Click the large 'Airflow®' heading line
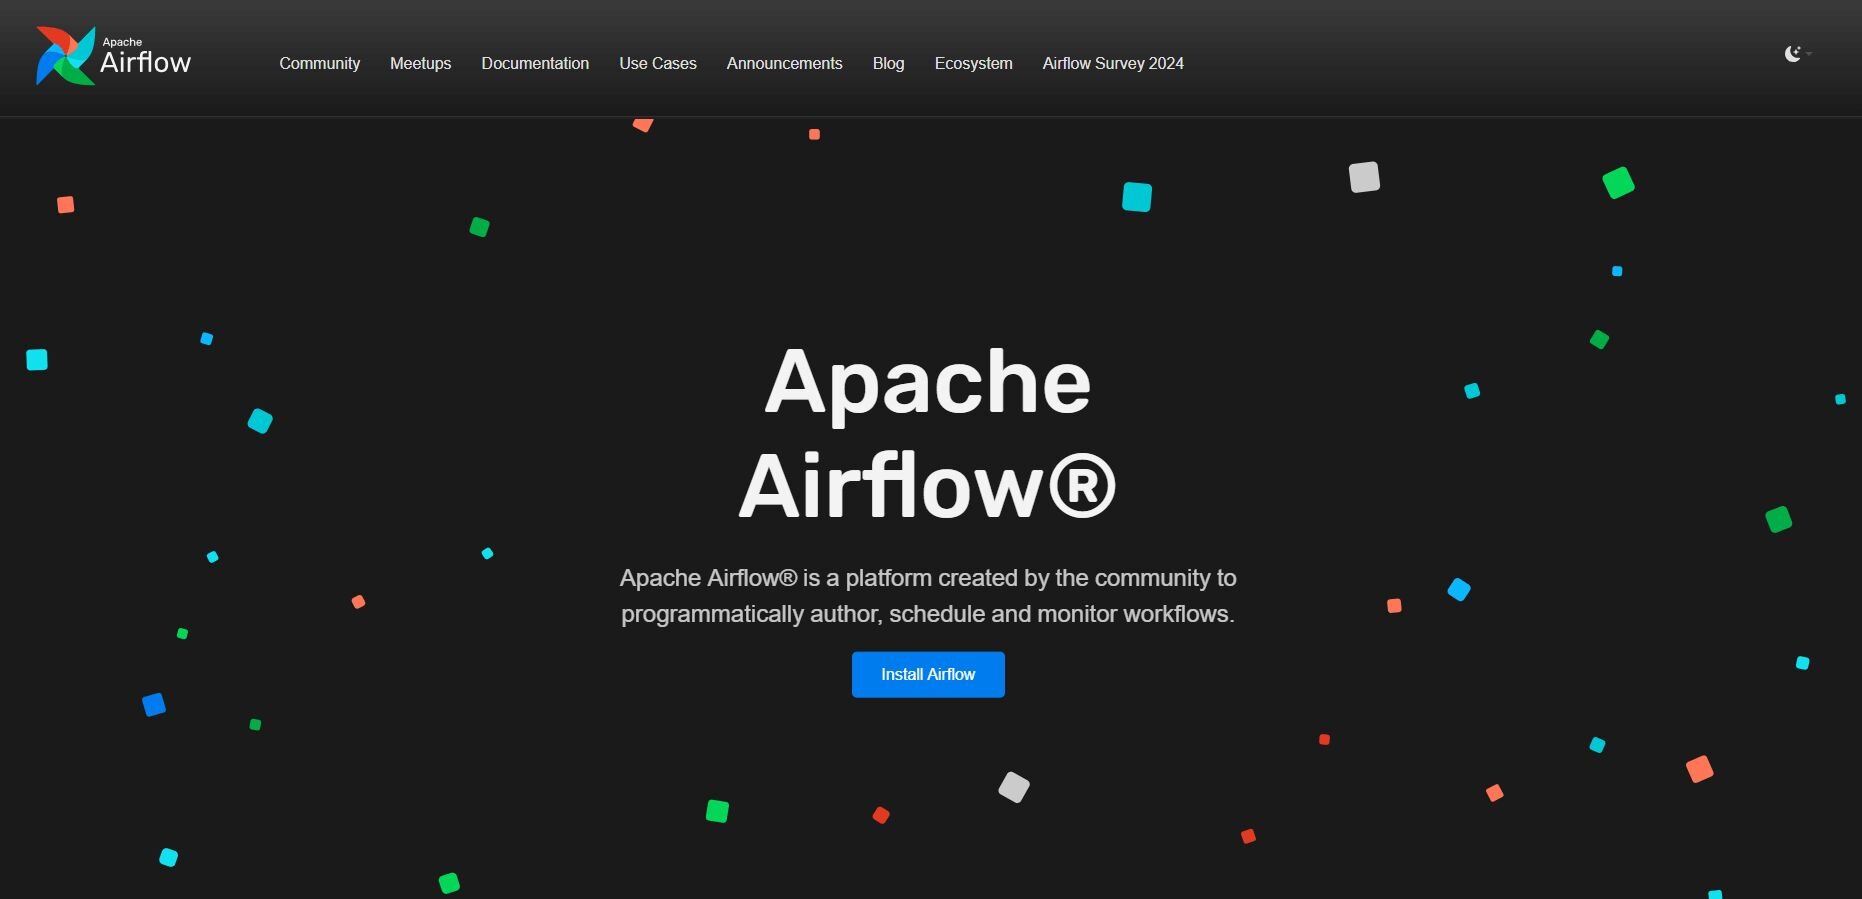1862x899 pixels. 927,487
